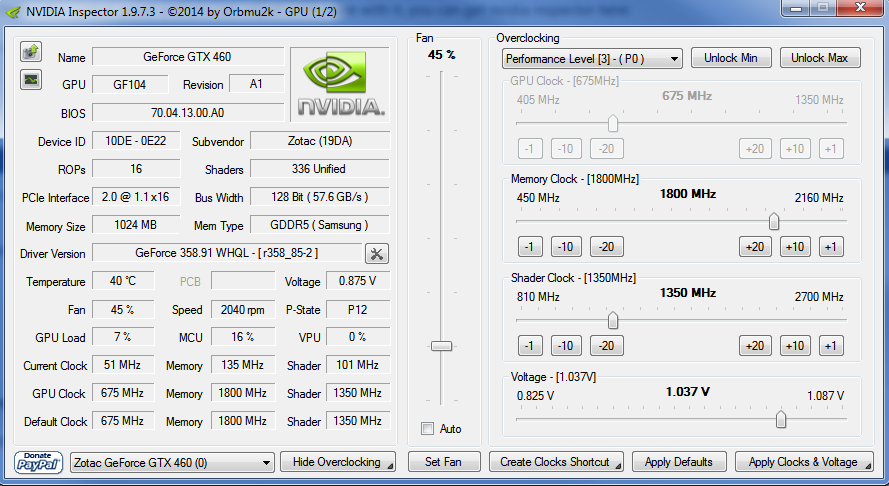Click the Current Clock value 51 MHz

[x=123, y=365]
